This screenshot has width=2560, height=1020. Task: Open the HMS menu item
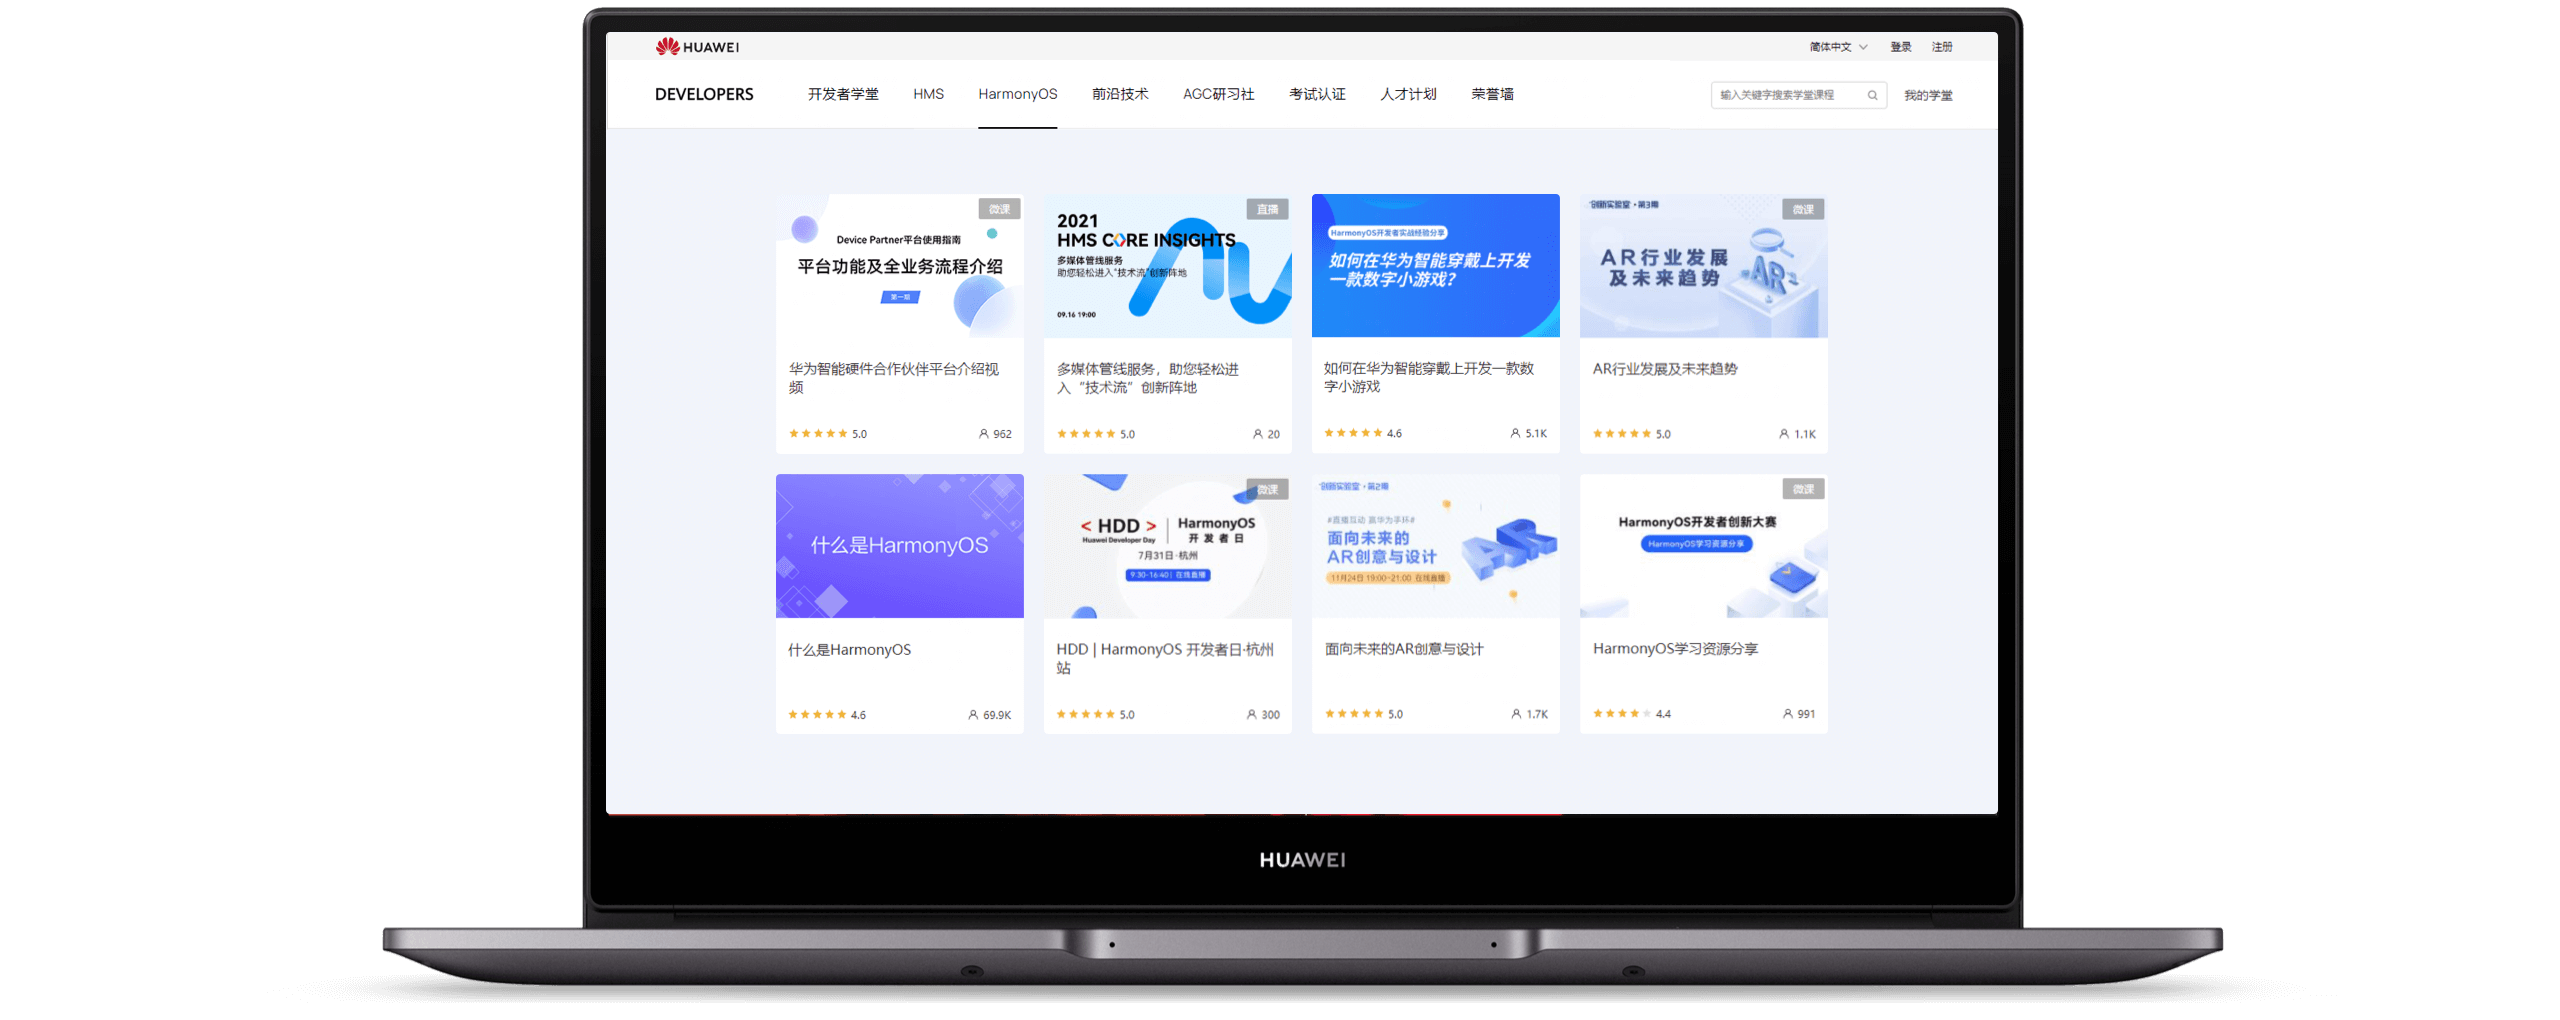click(928, 94)
